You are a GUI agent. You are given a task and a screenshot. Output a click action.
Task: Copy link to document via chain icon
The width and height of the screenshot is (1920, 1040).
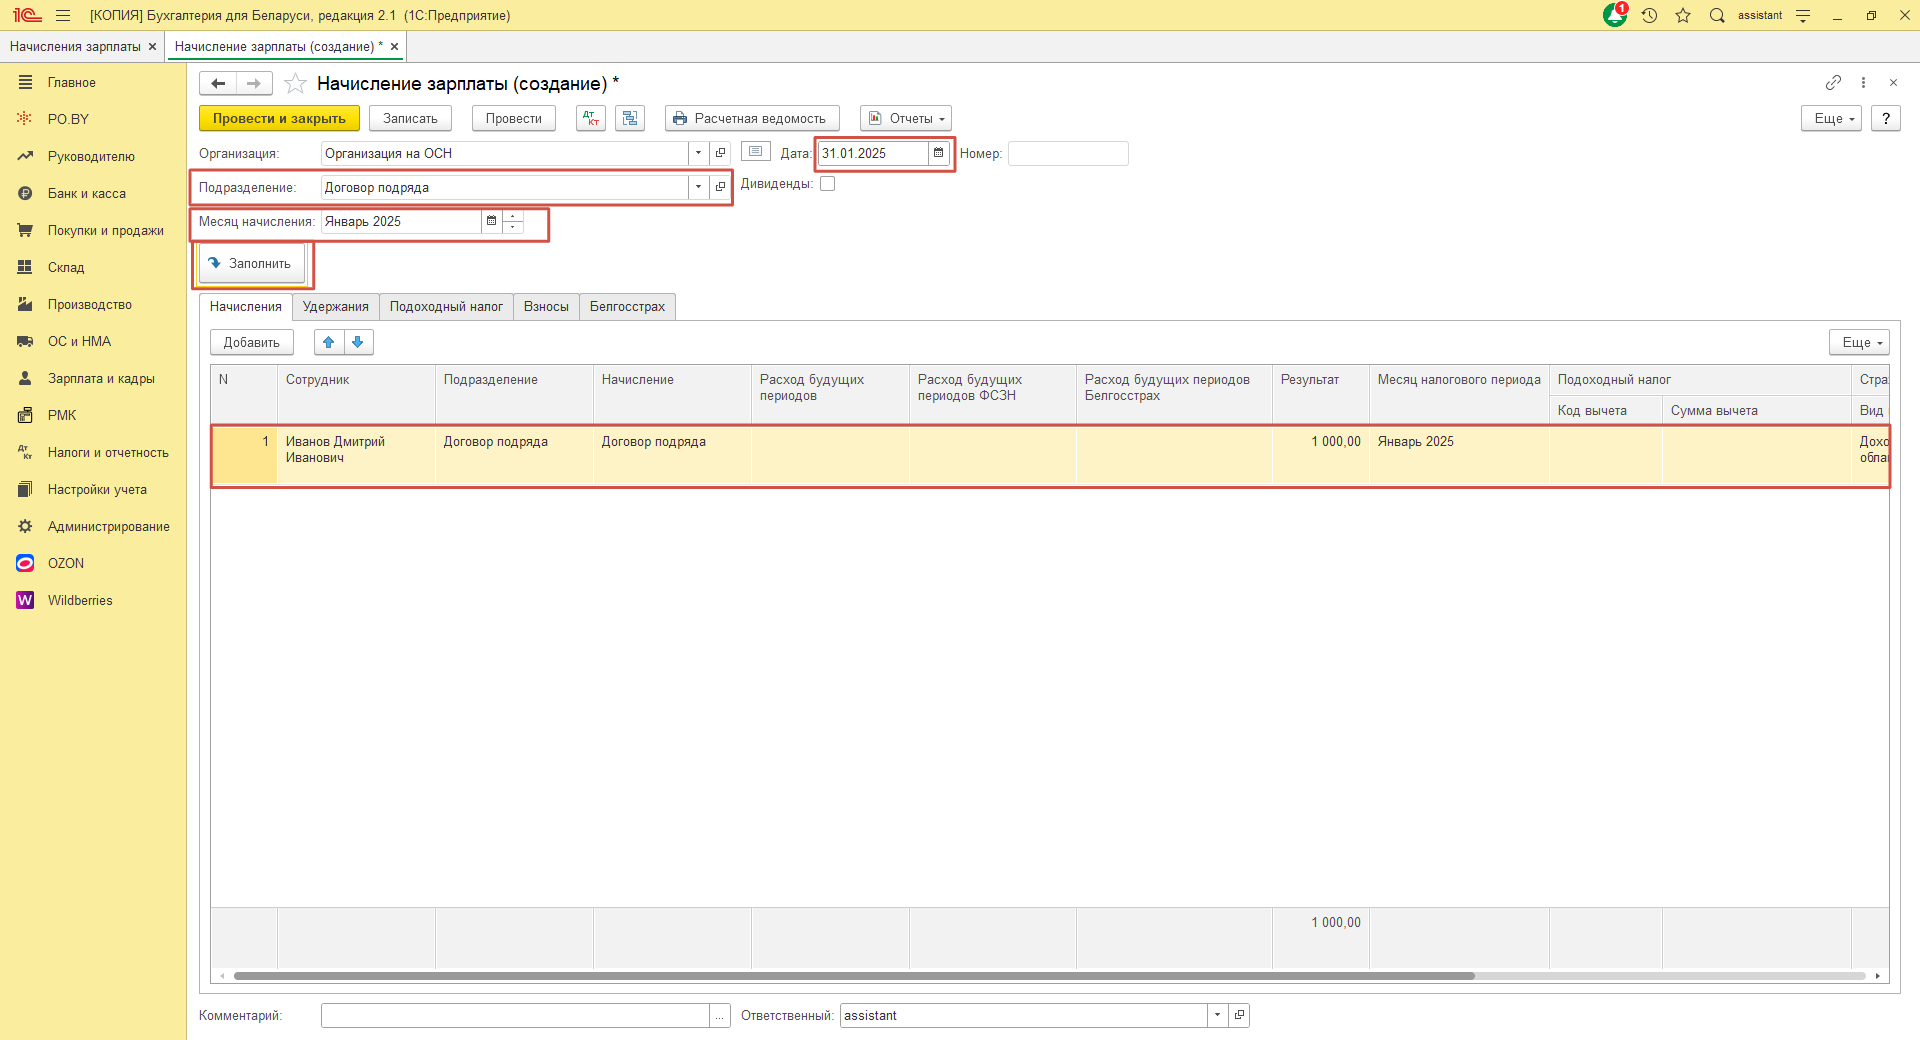[1833, 83]
